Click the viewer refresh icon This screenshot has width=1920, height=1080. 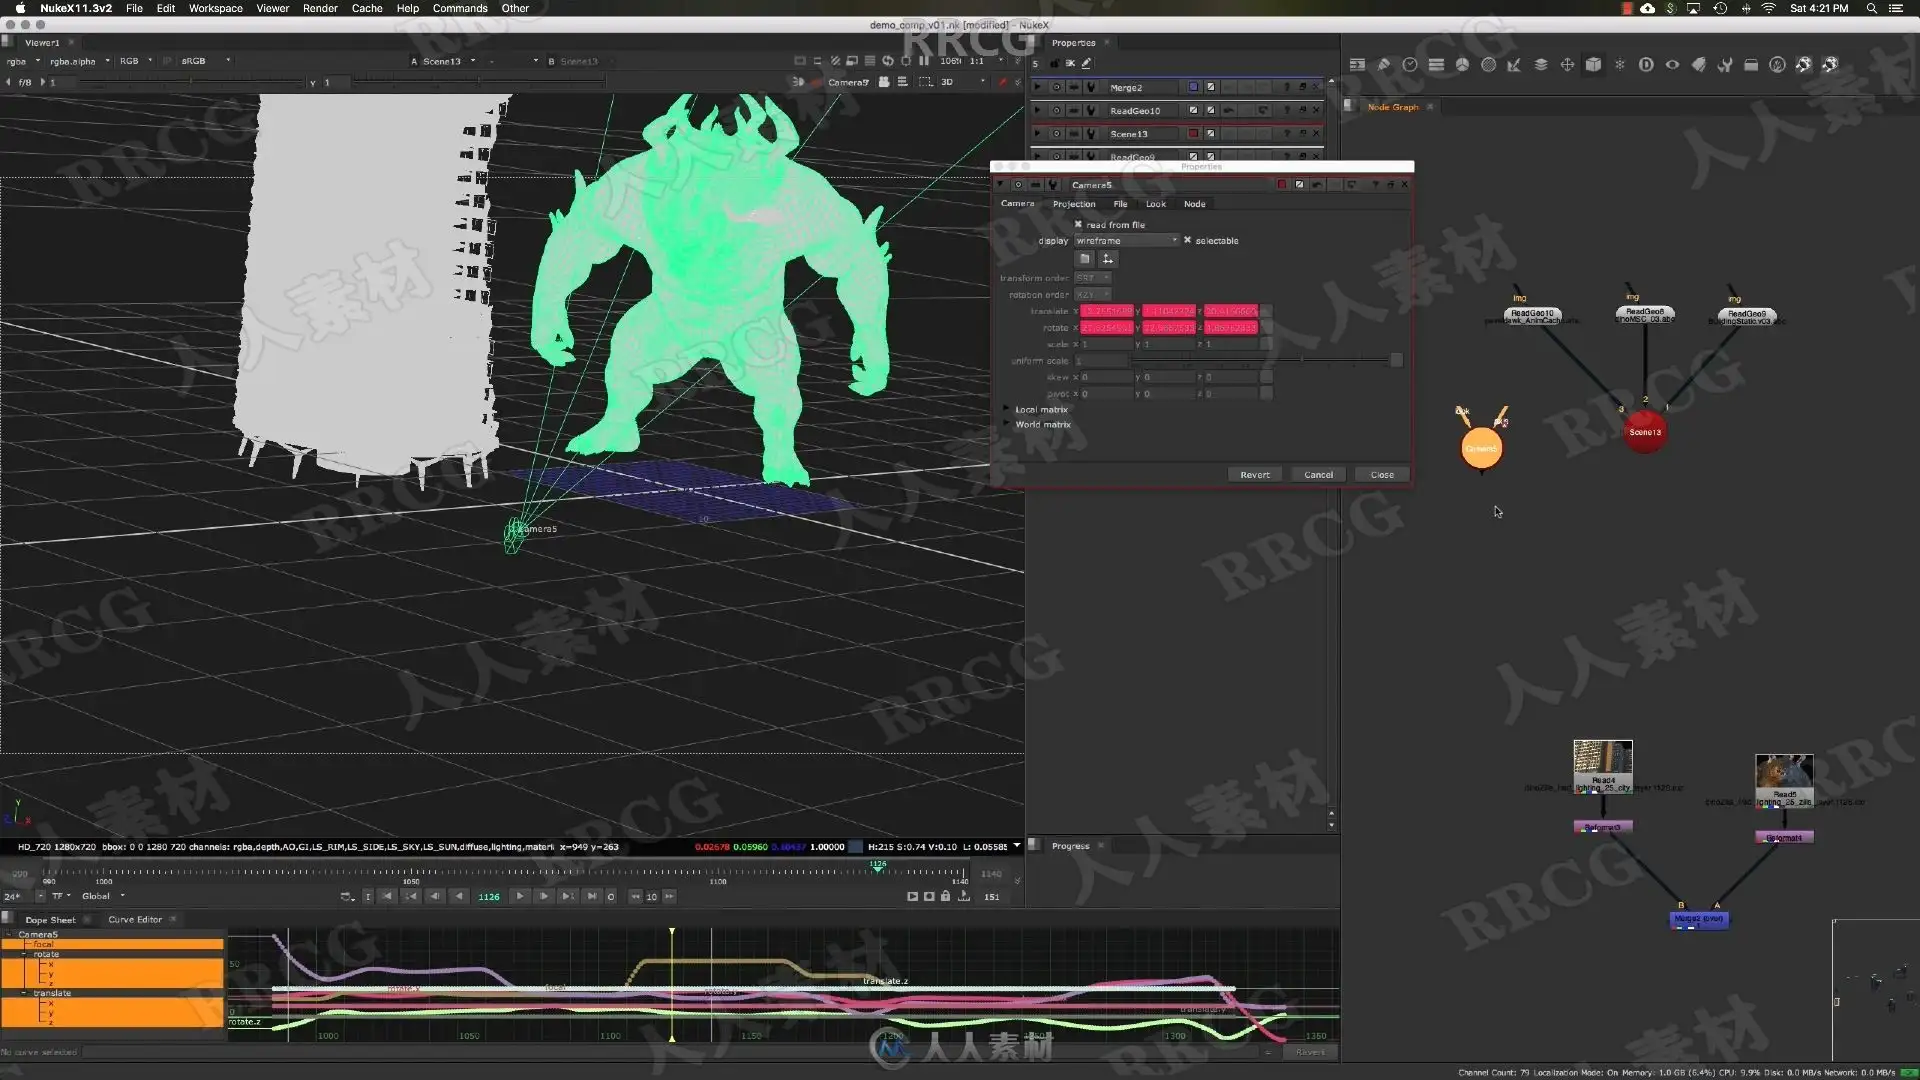click(x=888, y=61)
